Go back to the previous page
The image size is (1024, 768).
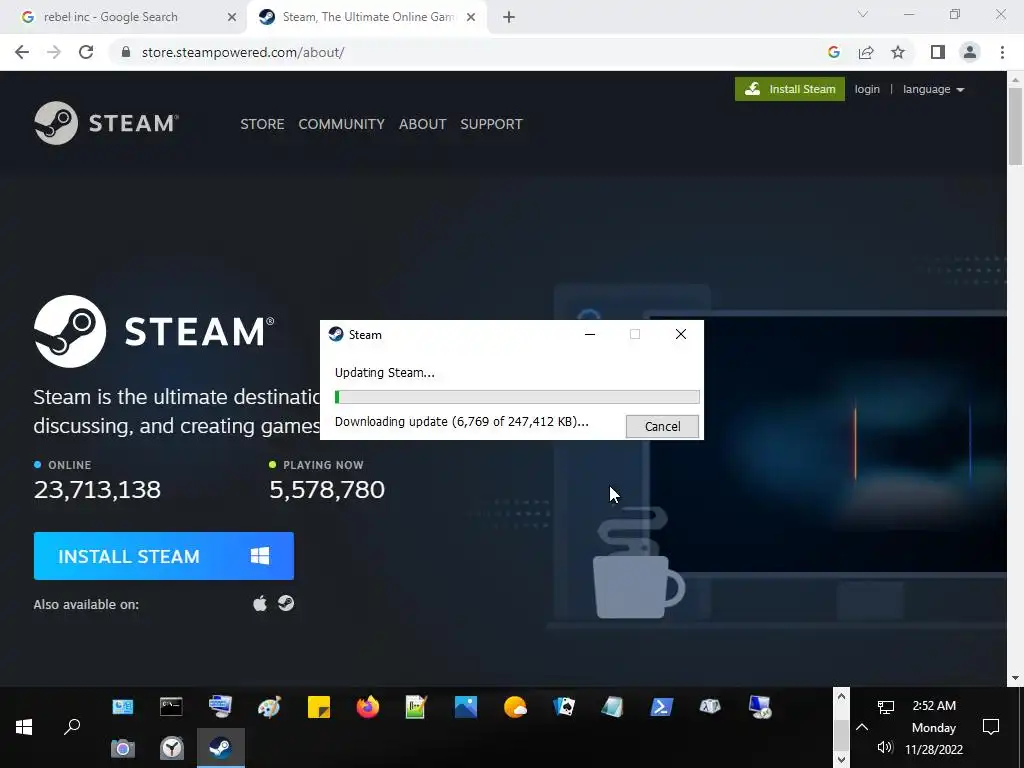pos(22,52)
